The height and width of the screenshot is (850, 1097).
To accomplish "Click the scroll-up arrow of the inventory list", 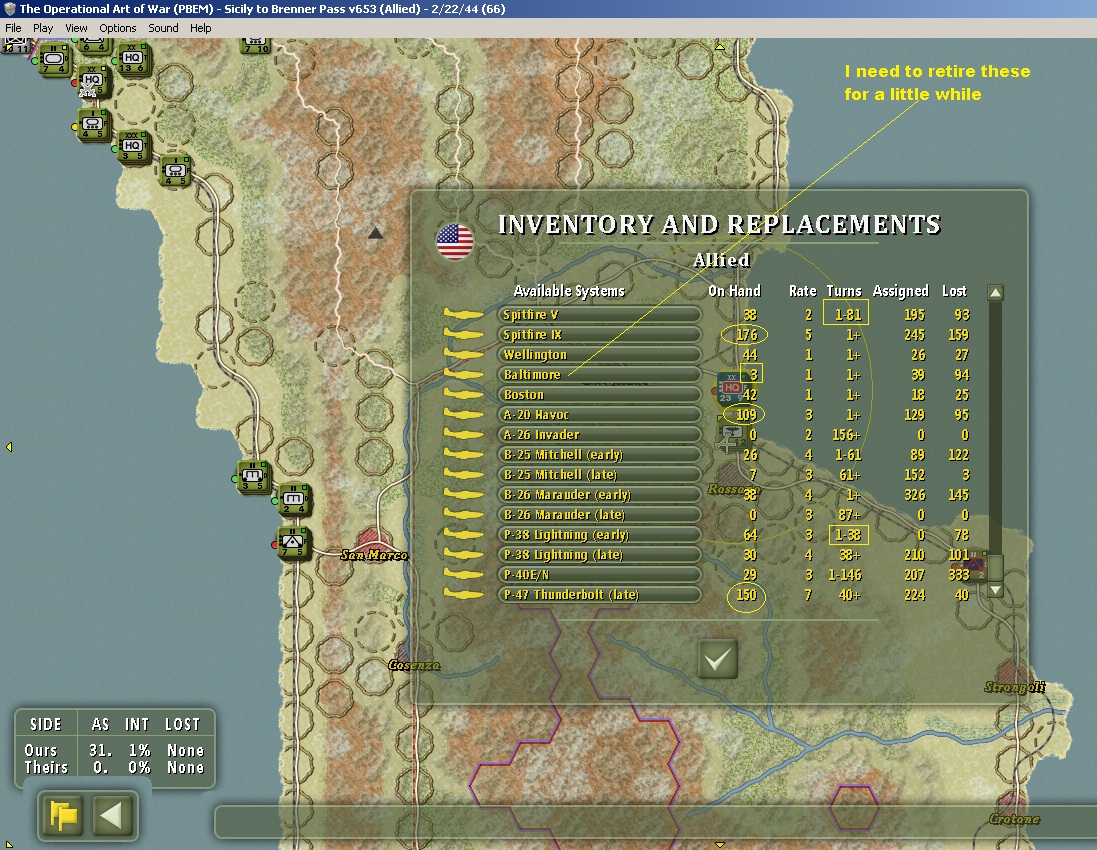I will pos(996,292).
